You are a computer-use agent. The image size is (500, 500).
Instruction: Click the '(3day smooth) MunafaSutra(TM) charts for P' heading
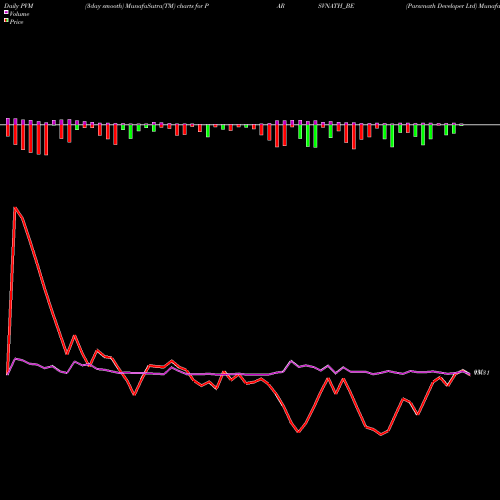pyautogui.click(x=147, y=6)
